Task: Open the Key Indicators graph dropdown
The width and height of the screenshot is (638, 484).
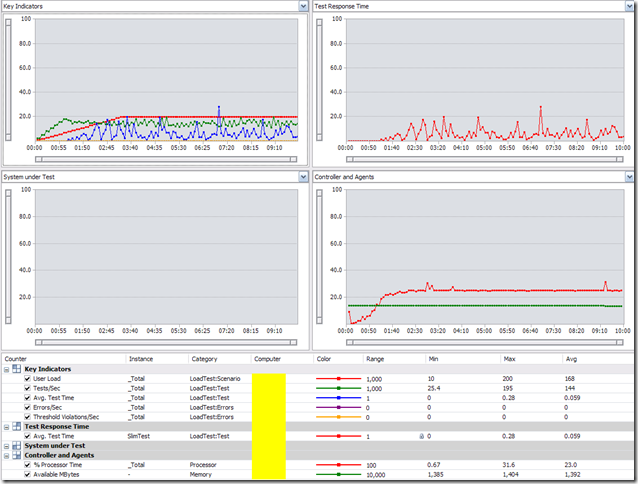Action: point(303,6)
